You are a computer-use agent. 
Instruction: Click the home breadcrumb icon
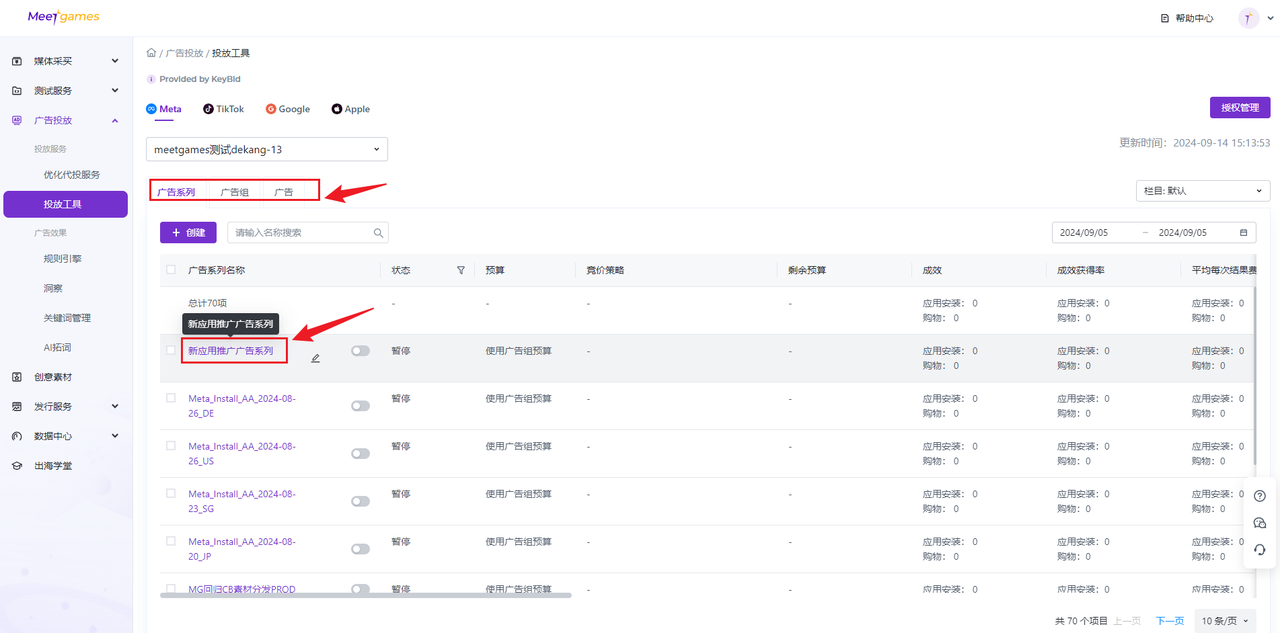[x=151, y=53]
